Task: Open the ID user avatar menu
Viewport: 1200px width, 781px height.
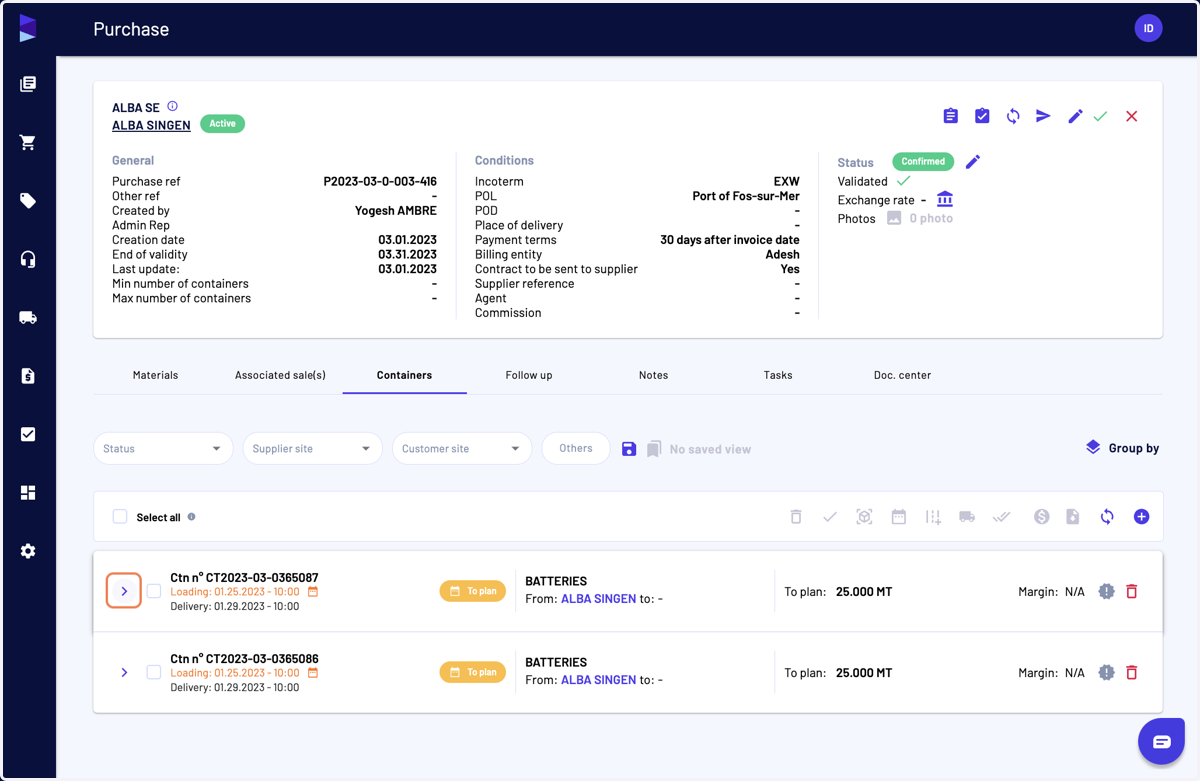Action: [1148, 28]
